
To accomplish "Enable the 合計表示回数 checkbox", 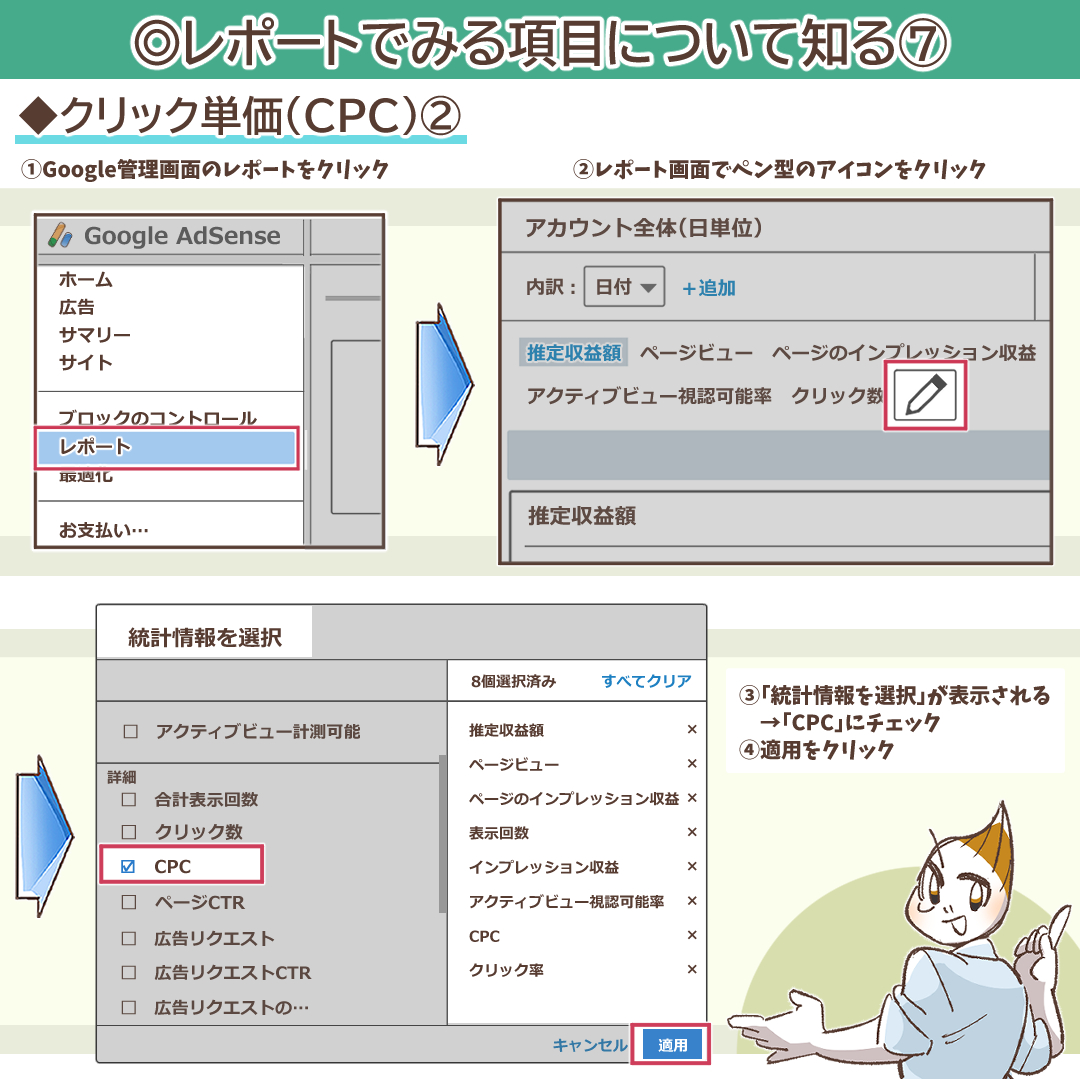I will 128,800.
